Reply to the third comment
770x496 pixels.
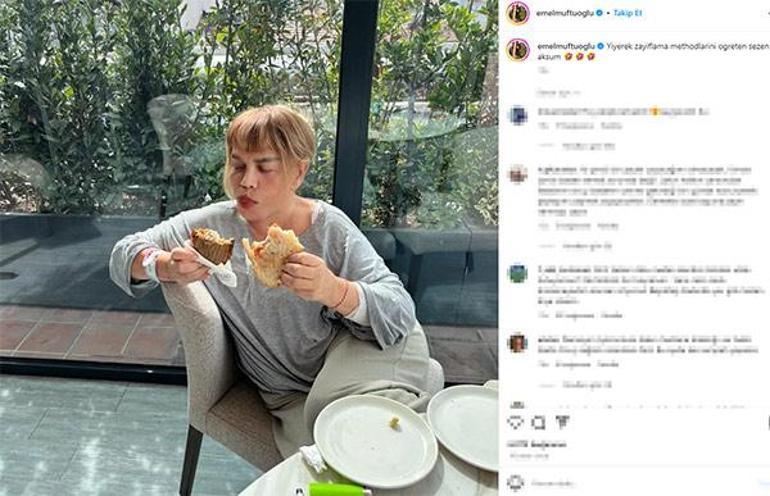pos(612,314)
